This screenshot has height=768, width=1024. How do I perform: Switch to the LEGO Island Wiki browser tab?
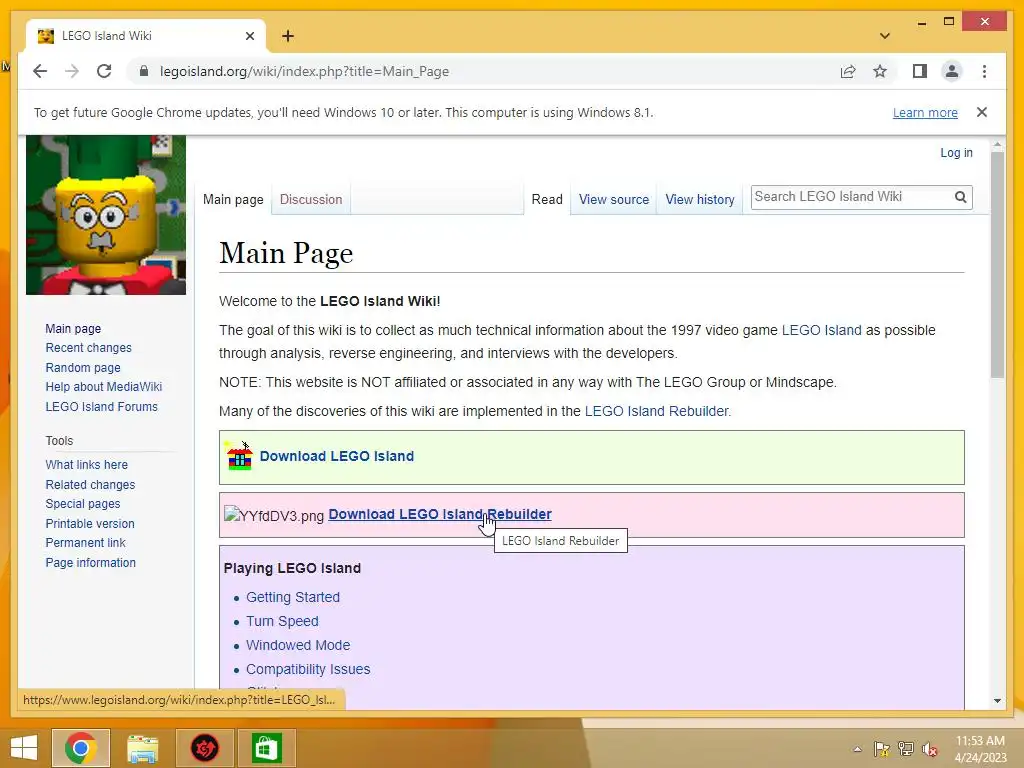point(144,36)
